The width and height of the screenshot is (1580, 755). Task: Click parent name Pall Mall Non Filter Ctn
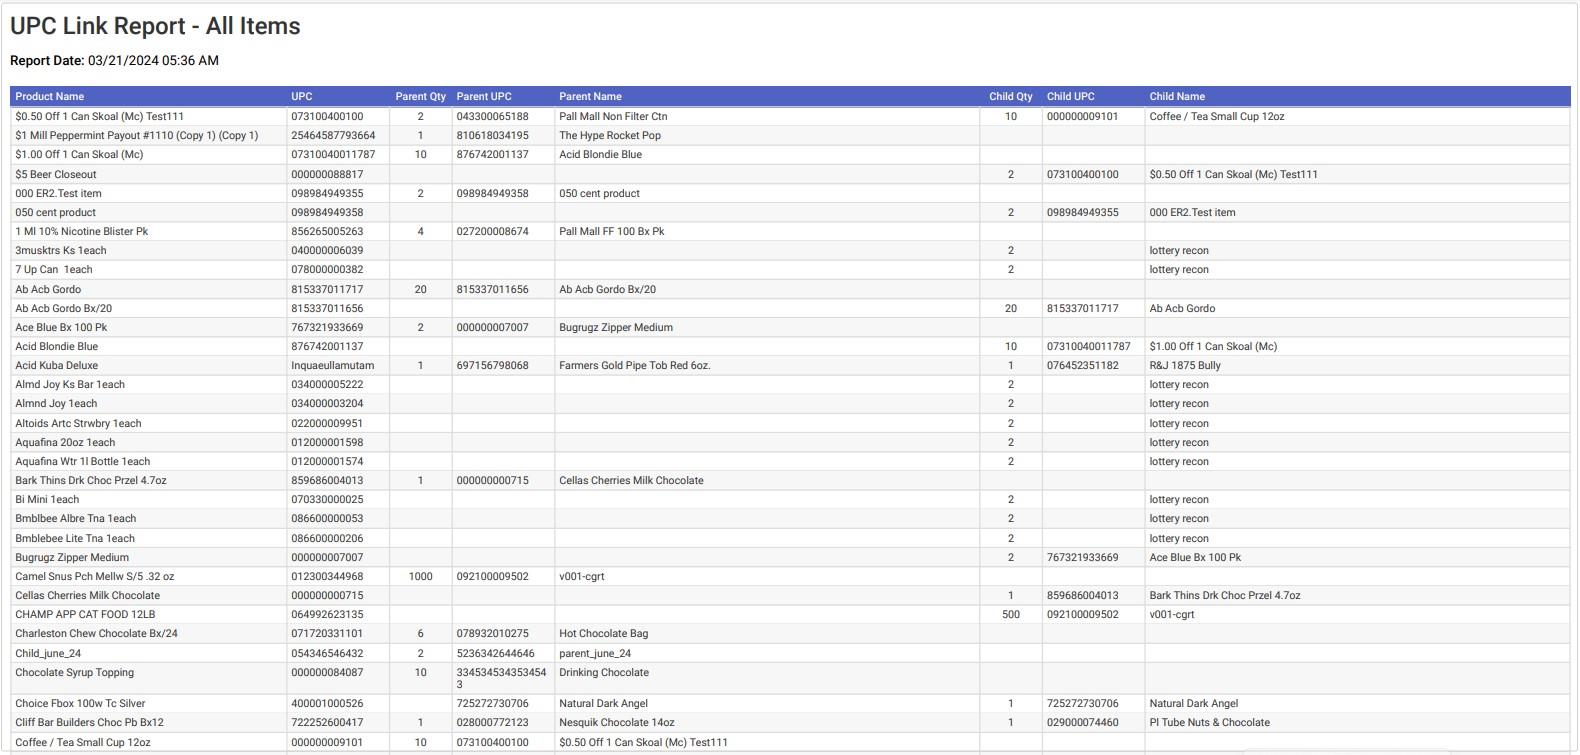coord(613,117)
